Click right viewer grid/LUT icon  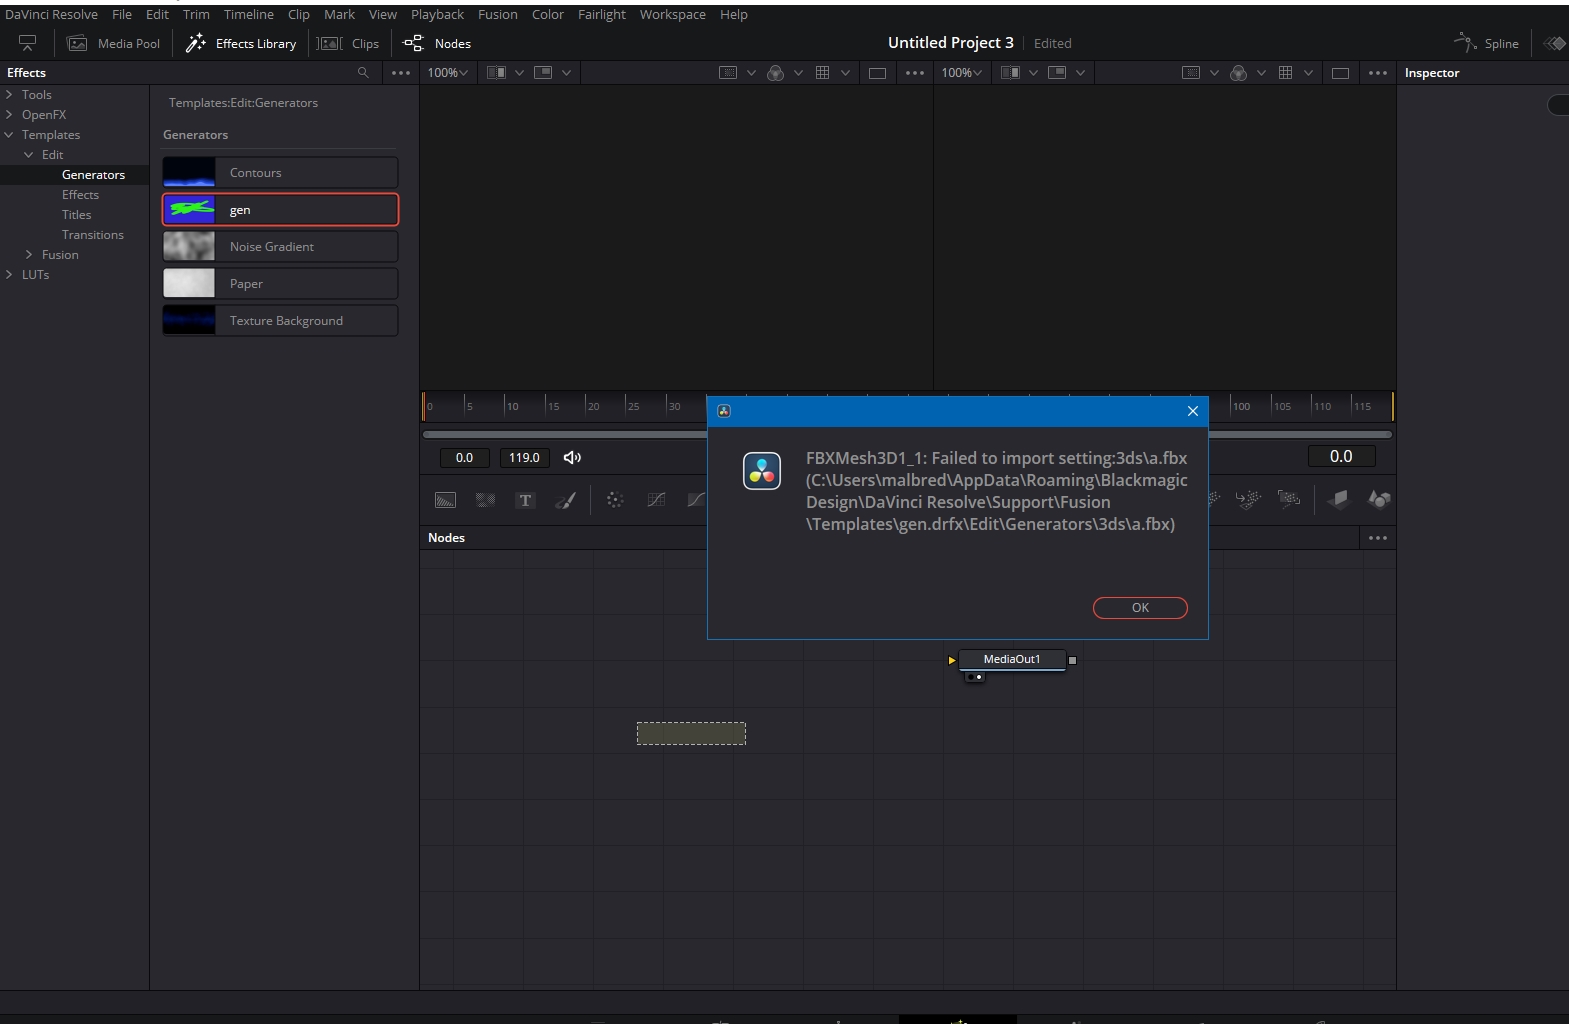pyautogui.click(x=1285, y=73)
